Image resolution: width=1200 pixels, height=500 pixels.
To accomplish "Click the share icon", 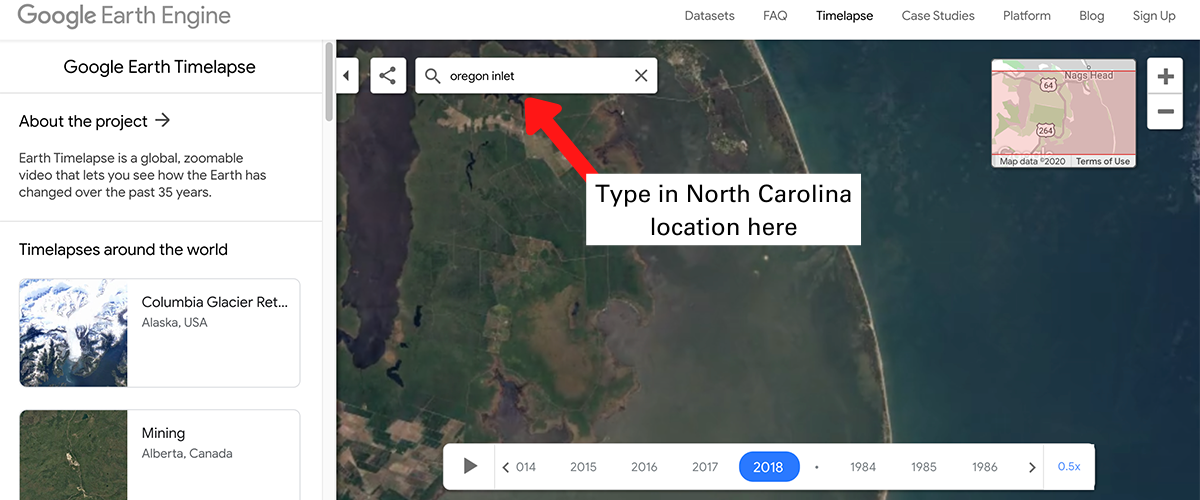I will 388,76.
